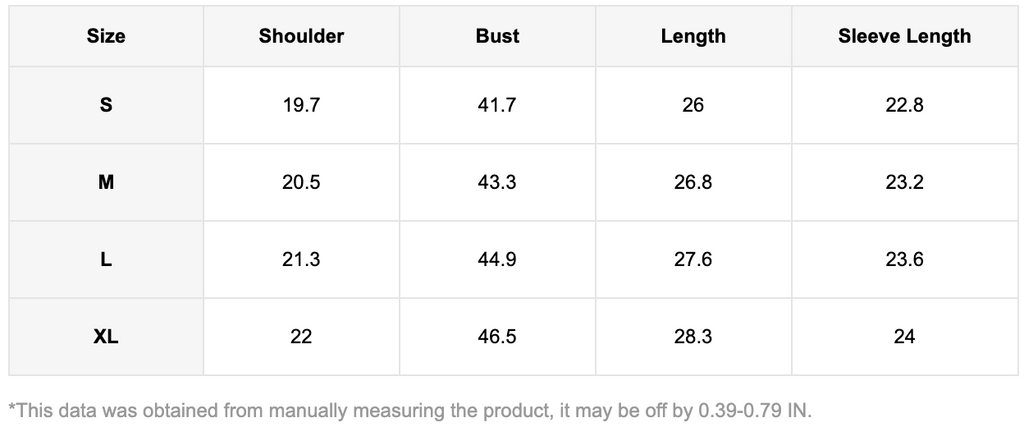1024x427 pixels.
Task: Select the M size row label
Action: [x=106, y=182]
